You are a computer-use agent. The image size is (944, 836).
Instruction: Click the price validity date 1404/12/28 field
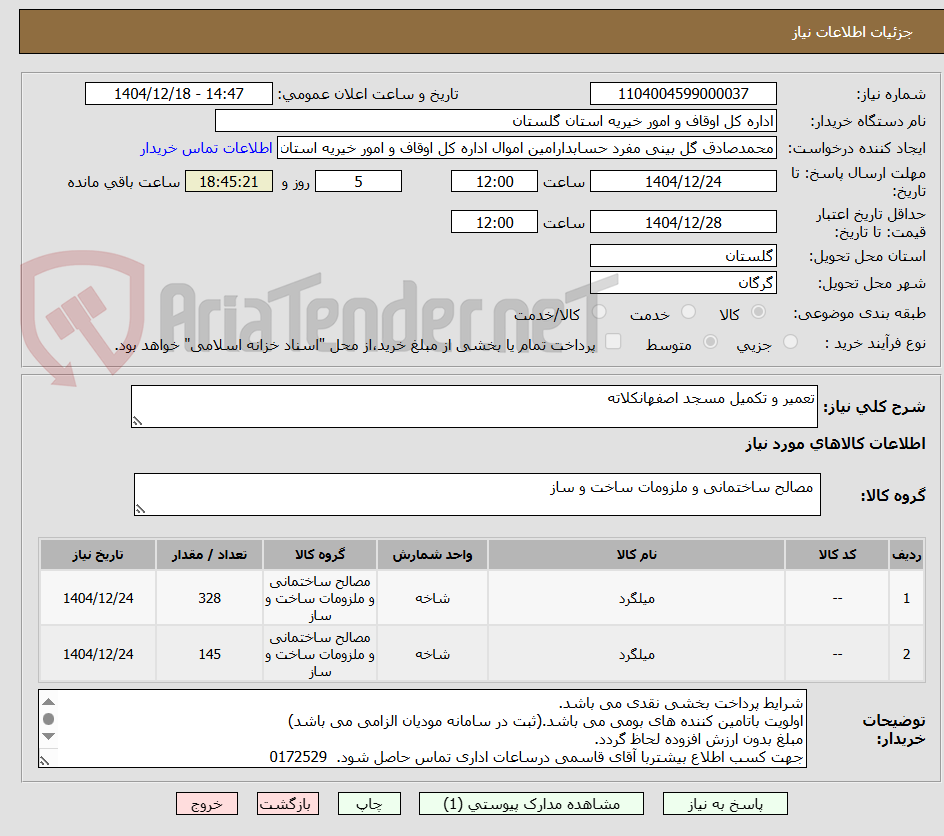coord(683,222)
